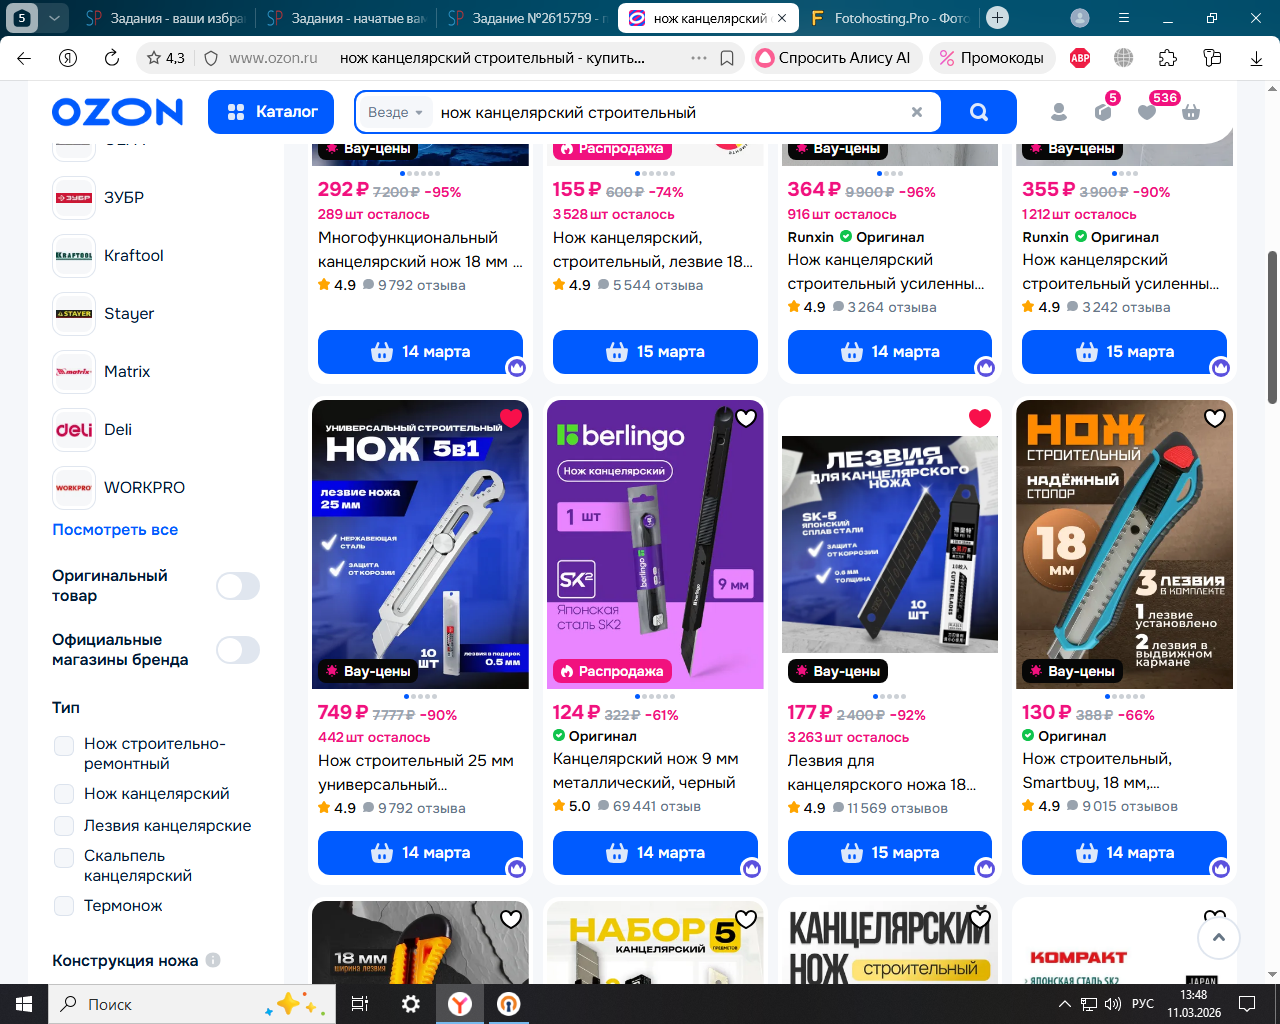
Task: Remove the 5-in-1 knife from favorites
Action: [x=511, y=418]
